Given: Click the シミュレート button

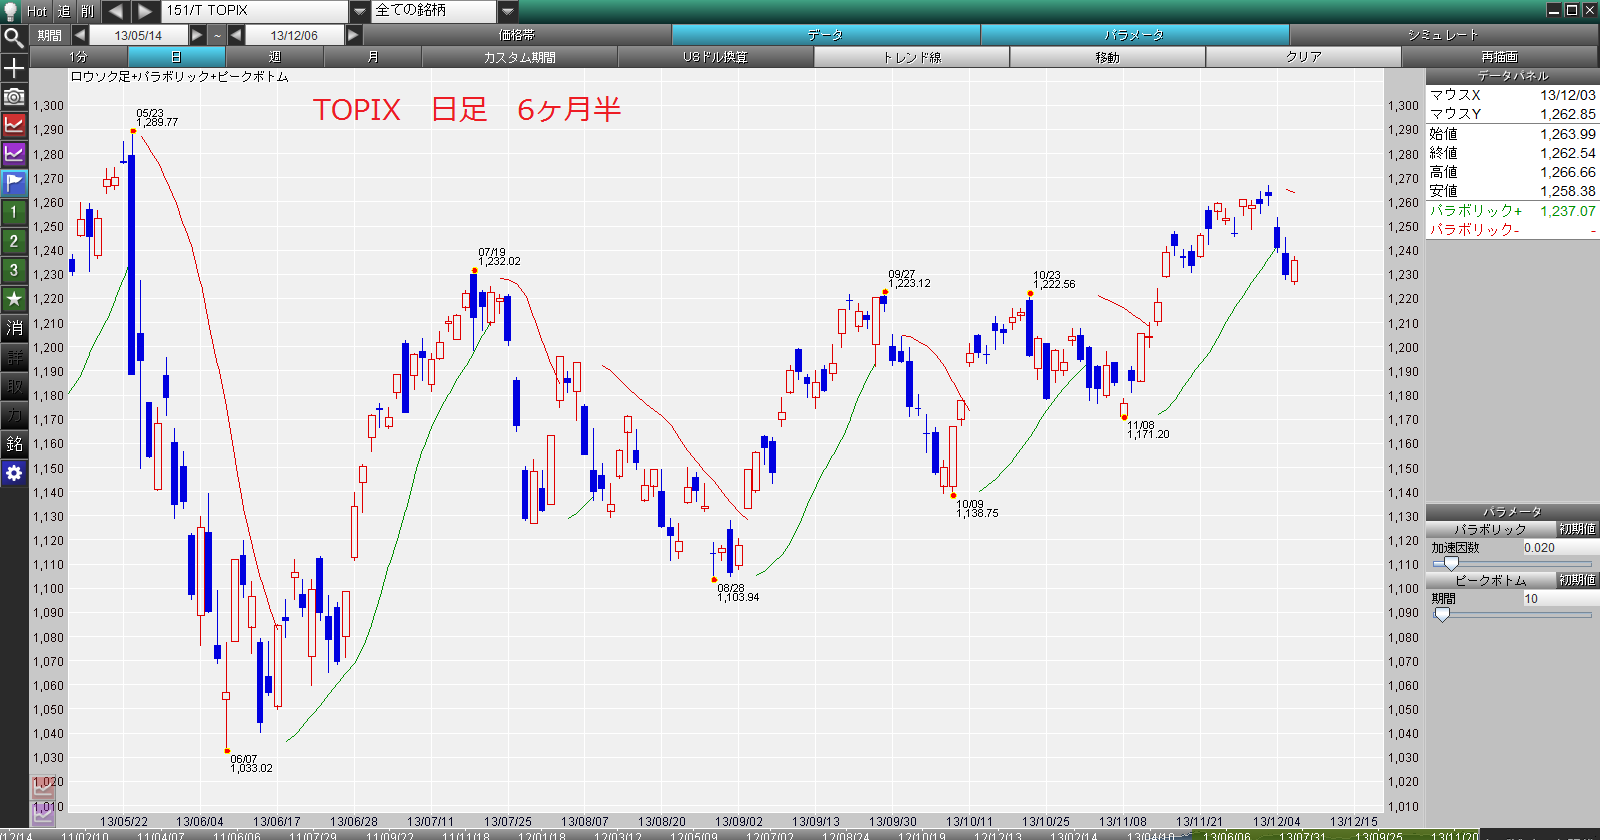Looking at the screenshot, I should 1444,35.
